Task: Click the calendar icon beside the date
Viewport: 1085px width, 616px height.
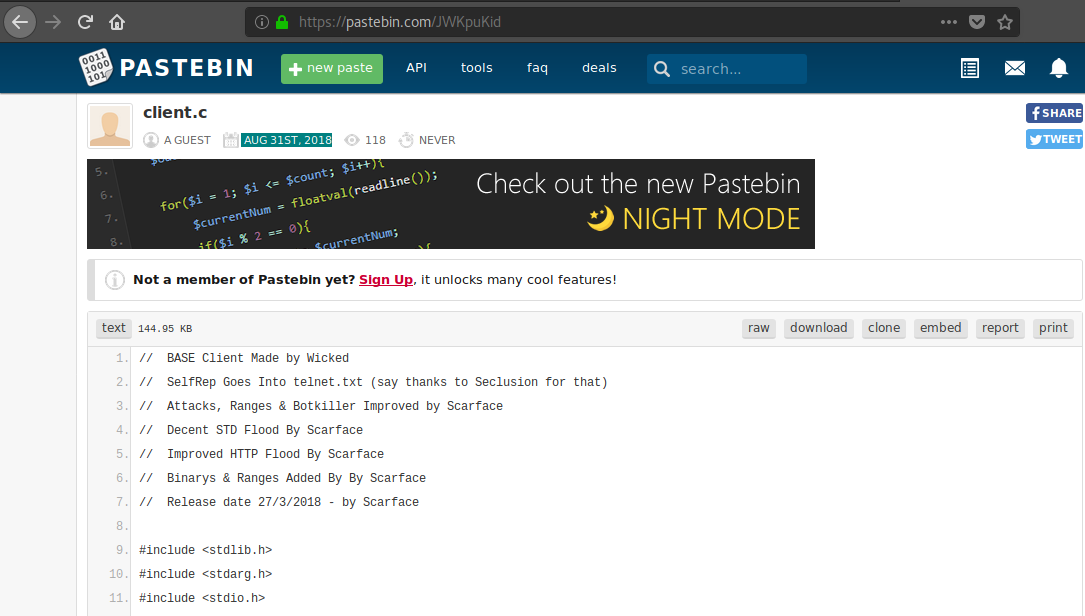Action: pyautogui.click(x=230, y=140)
